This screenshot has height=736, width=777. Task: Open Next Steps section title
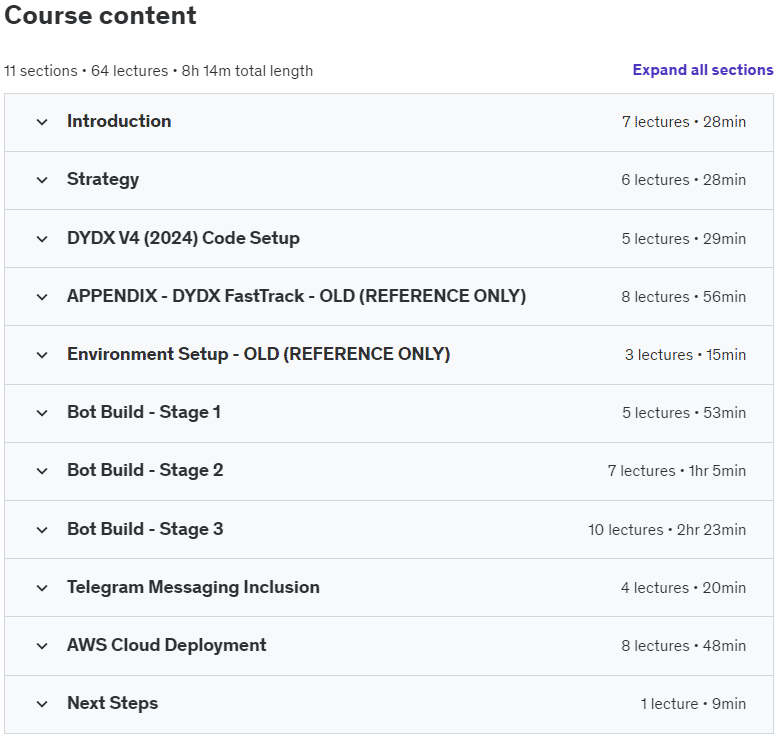tap(112, 703)
